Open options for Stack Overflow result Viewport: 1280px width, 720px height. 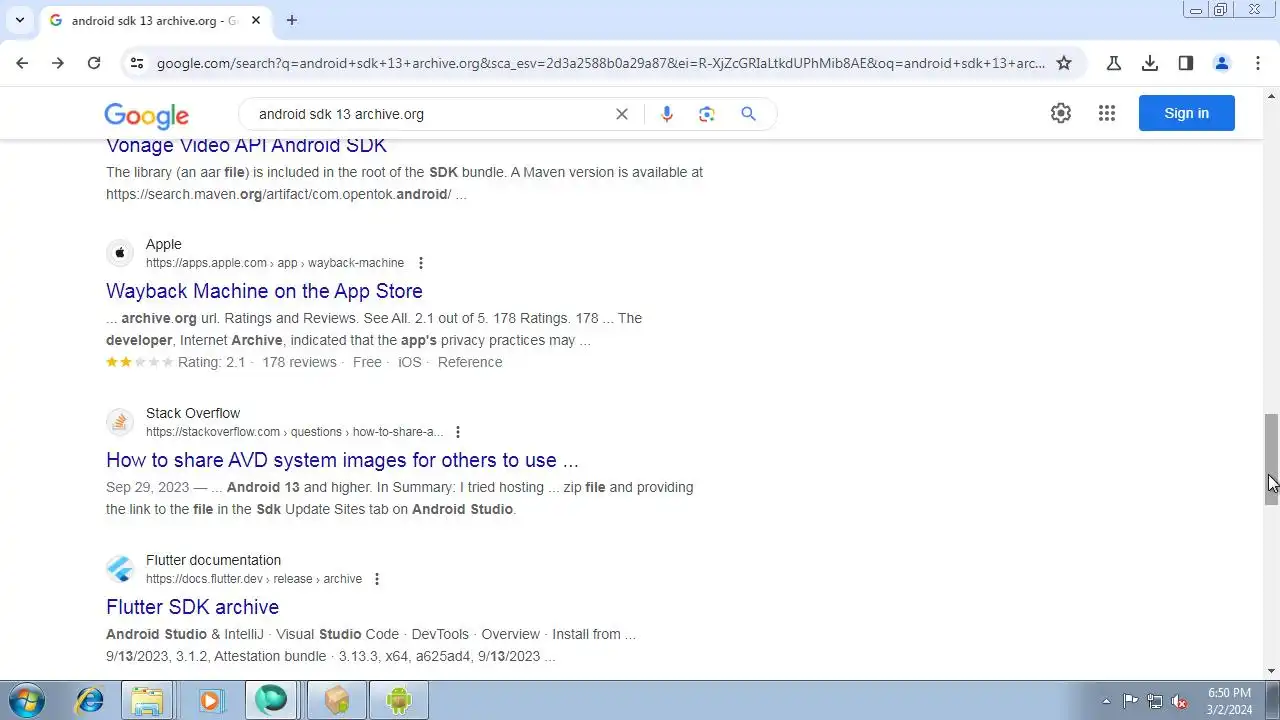click(458, 432)
